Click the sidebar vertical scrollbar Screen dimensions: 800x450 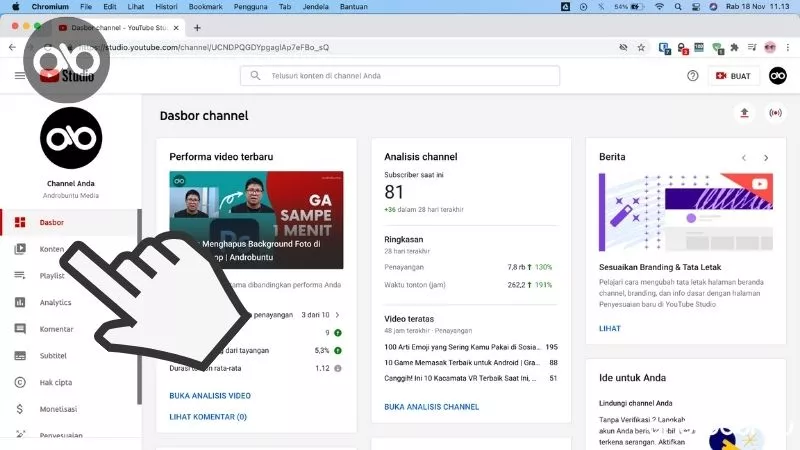point(139,306)
